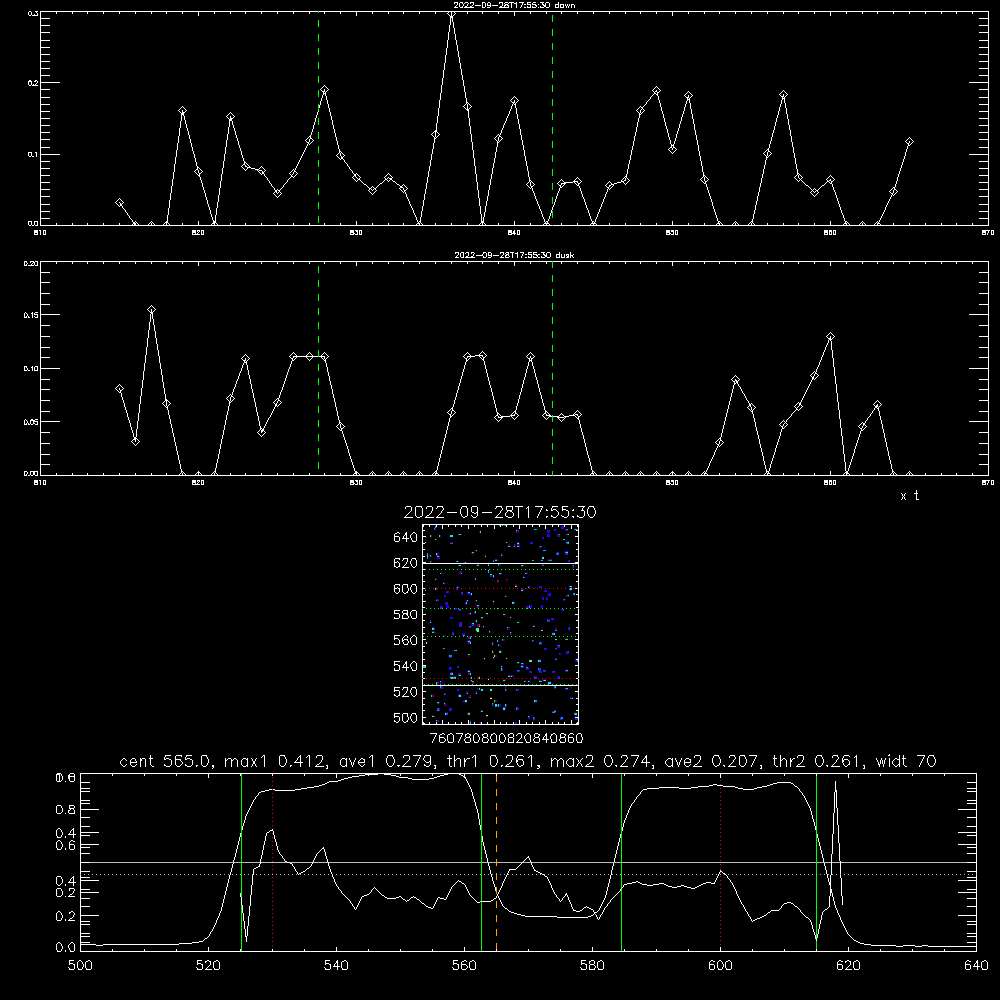
Task: Click the timestamp title above the heatmap
Action: [500, 512]
